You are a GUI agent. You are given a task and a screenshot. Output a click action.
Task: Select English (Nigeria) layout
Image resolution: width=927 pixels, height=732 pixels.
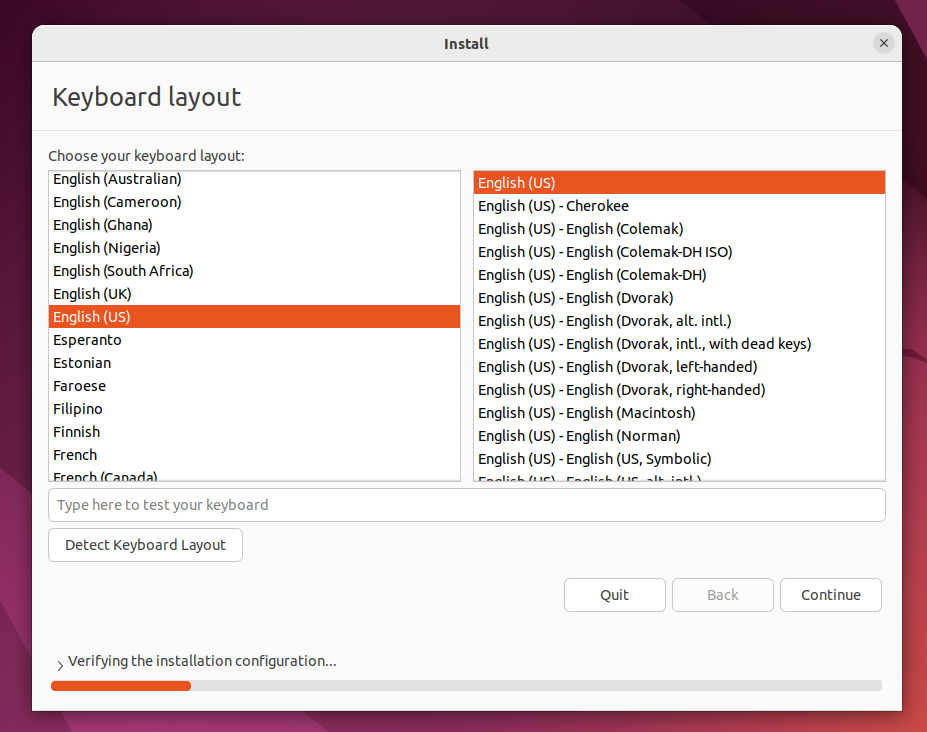pyautogui.click(x=254, y=248)
